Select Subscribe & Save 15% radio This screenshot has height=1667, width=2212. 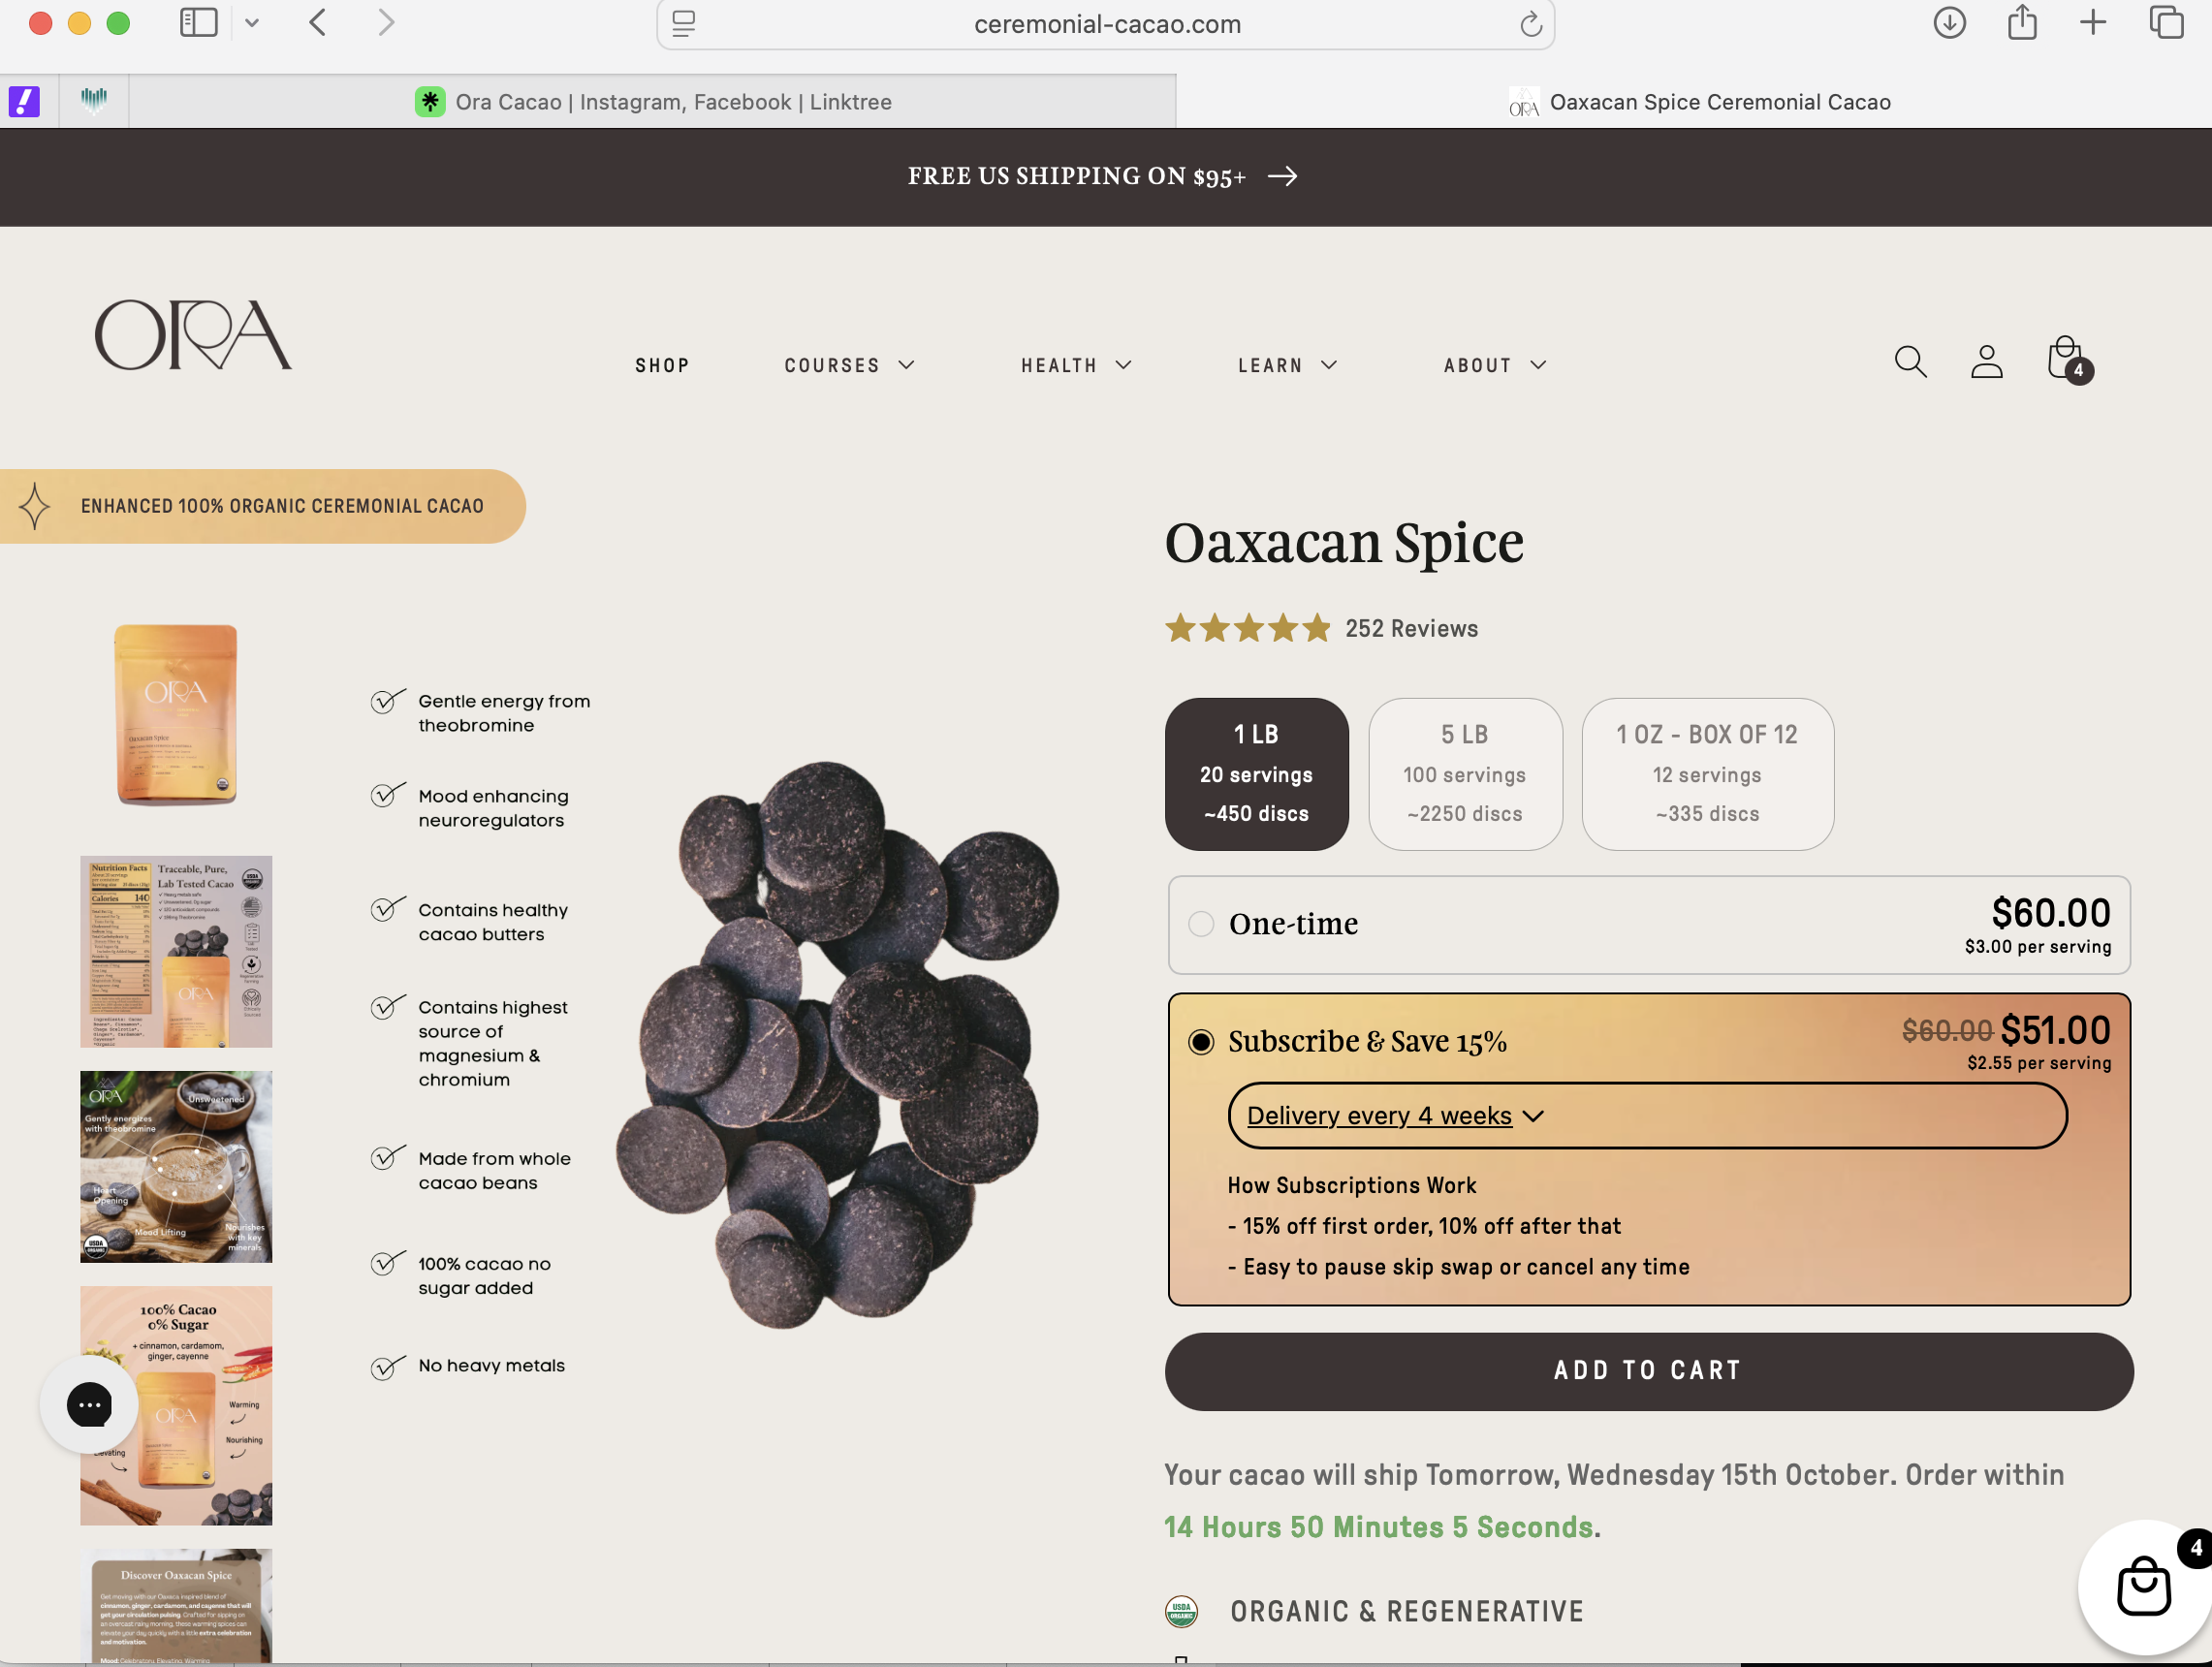point(1200,1042)
